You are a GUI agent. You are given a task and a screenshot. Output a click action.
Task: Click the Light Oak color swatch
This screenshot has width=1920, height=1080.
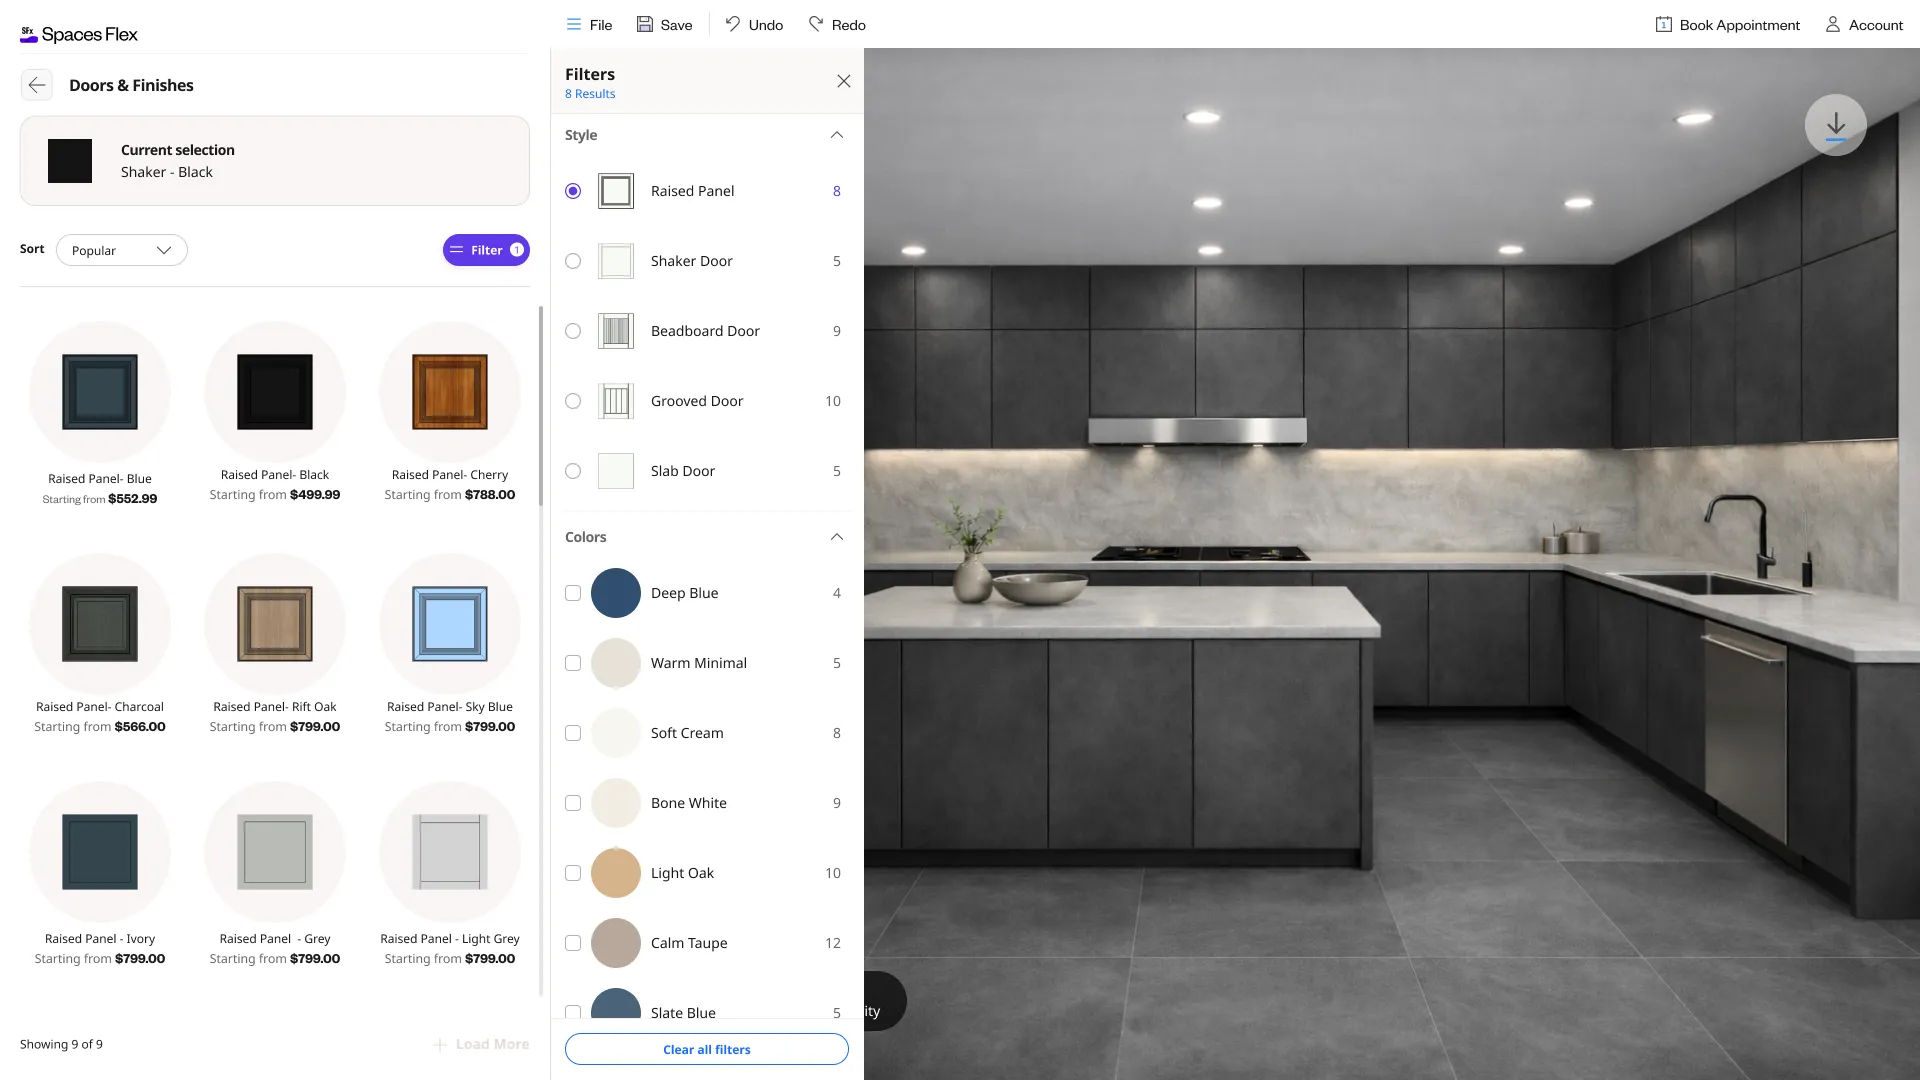[616, 873]
